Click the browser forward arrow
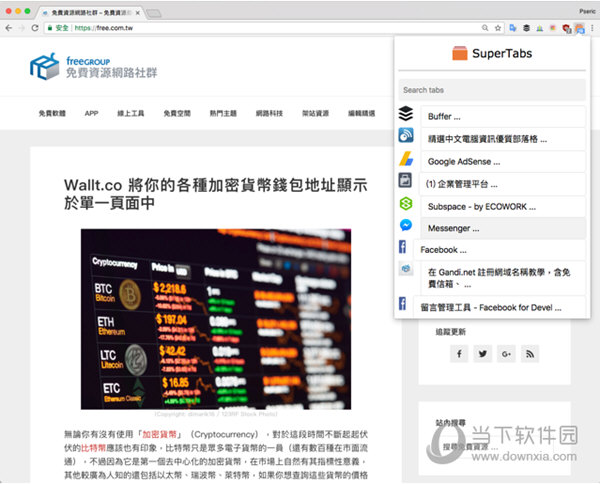Viewport: 600px width, 484px height. pos(22,28)
